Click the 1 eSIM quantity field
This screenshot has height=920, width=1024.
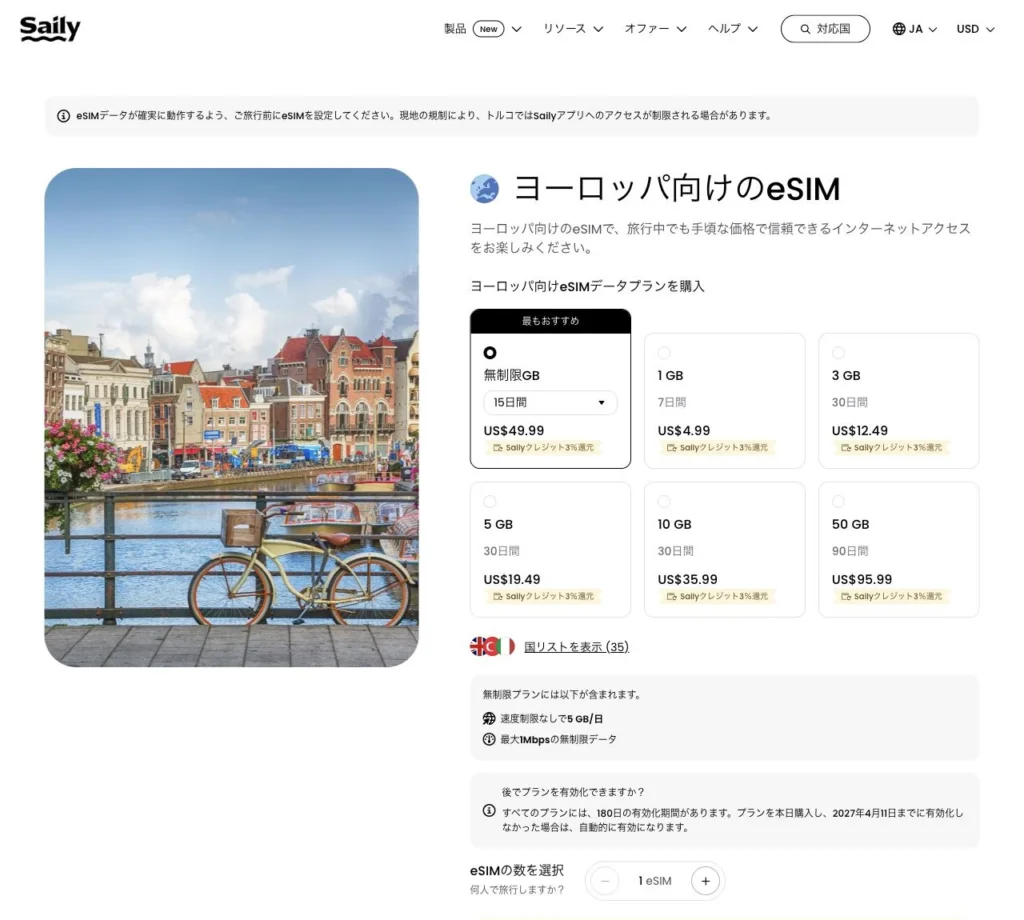coord(655,881)
